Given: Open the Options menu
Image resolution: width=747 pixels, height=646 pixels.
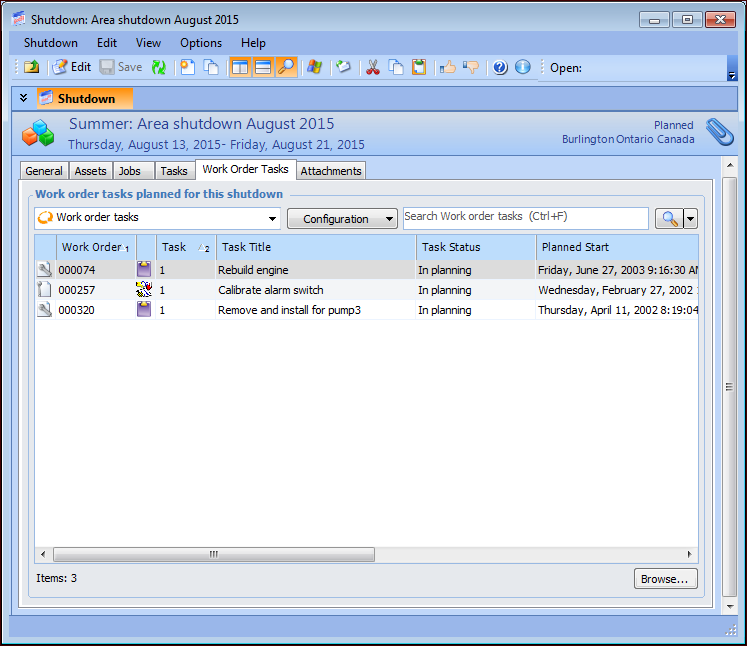Looking at the screenshot, I should (x=200, y=43).
